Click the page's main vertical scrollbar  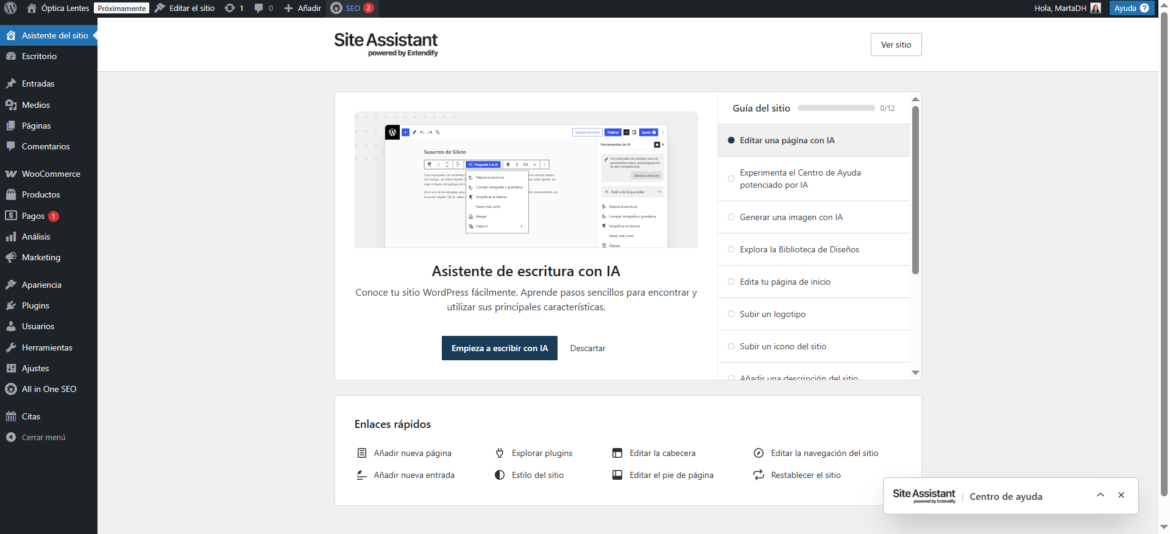(1165, 255)
